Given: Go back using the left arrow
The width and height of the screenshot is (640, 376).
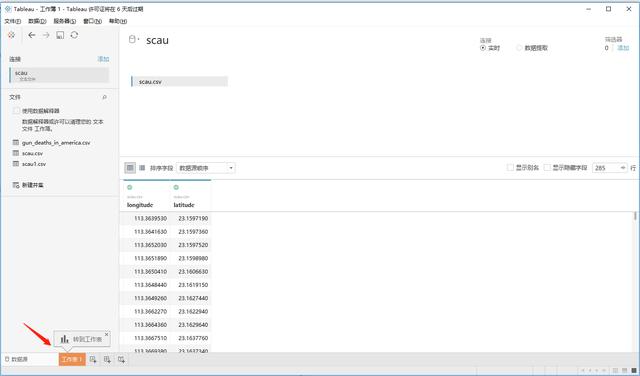Looking at the screenshot, I should click(31, 35).
